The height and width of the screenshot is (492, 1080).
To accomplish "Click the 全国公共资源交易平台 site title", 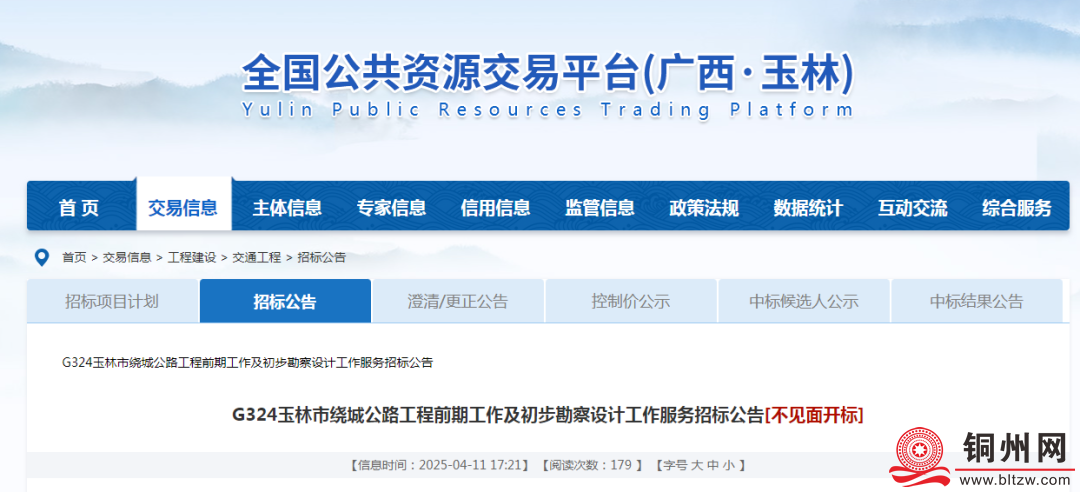I will click(x=548, y=74).
